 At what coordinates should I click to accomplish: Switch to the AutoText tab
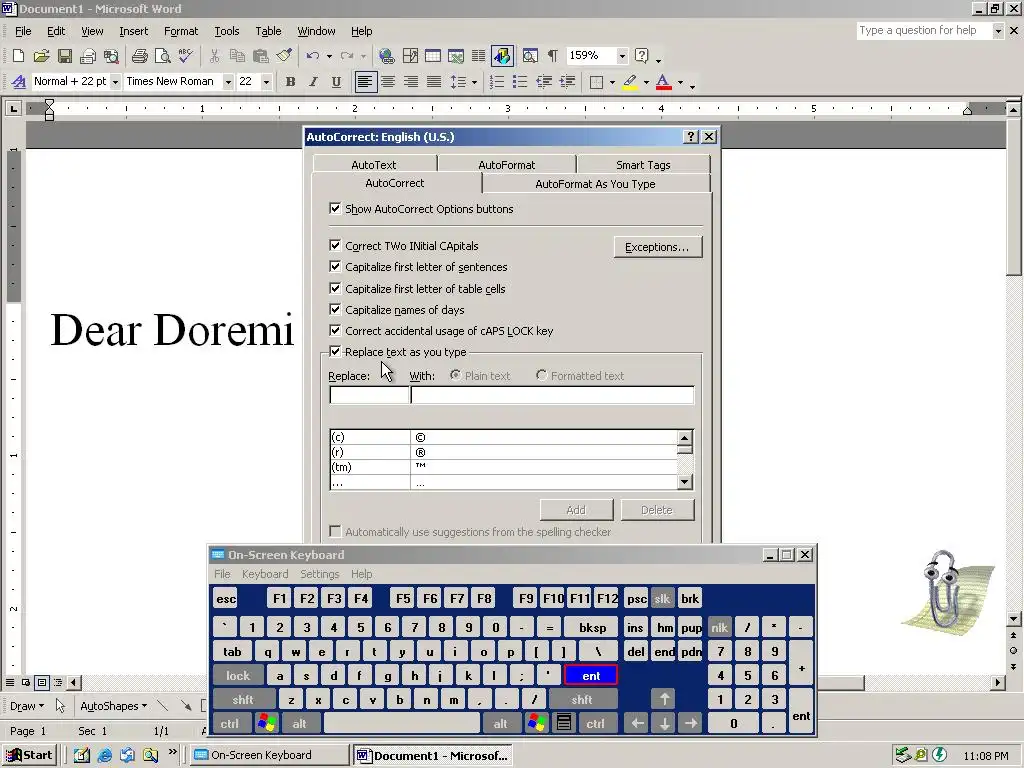point(374,165)
